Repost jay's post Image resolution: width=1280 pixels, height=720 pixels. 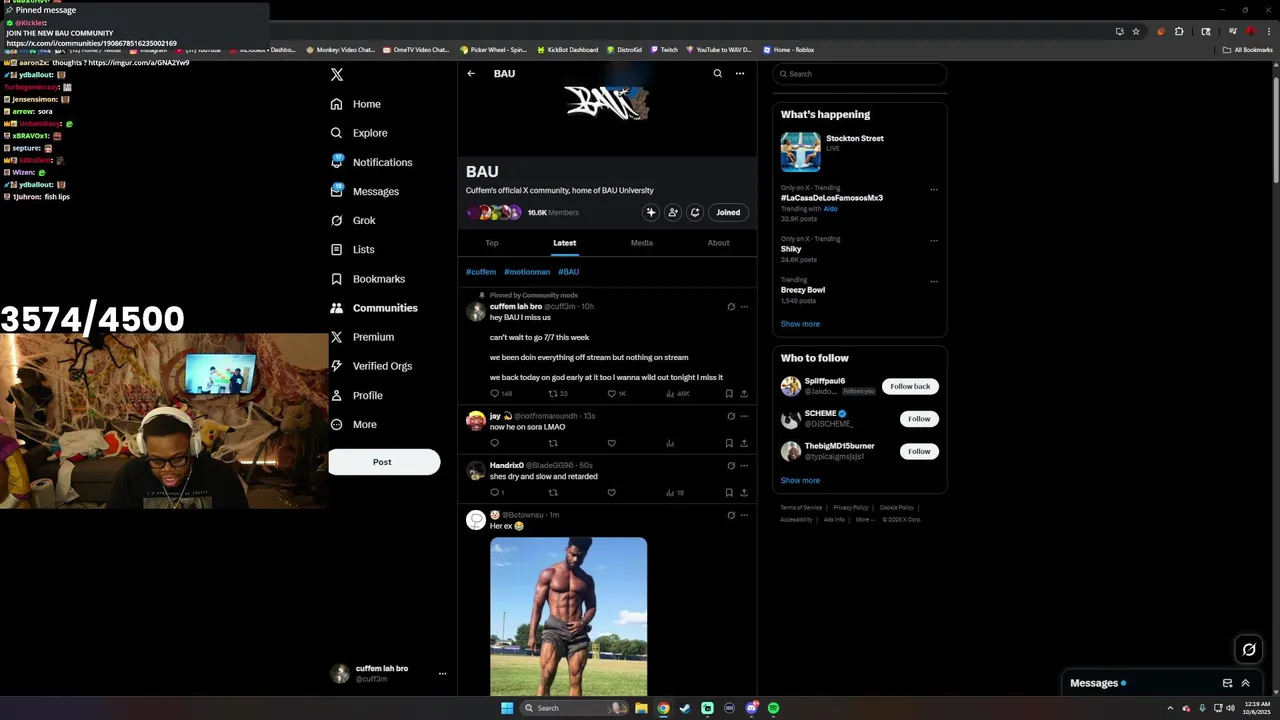[x=553, y=443]
